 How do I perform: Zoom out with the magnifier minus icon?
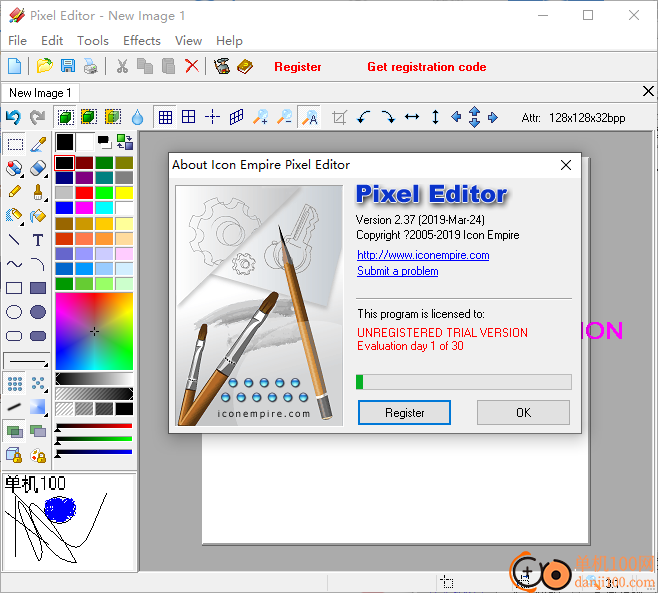(x=285, y=117)
